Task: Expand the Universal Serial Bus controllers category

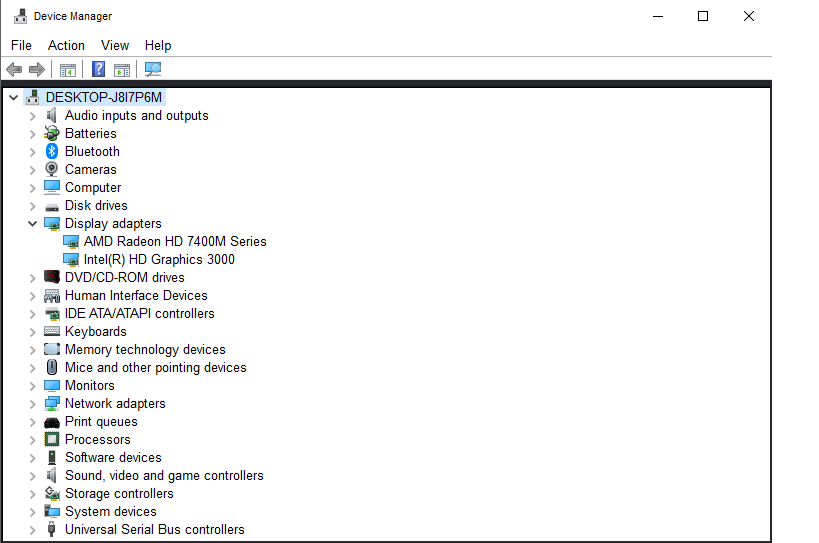Action: (32, 530)
